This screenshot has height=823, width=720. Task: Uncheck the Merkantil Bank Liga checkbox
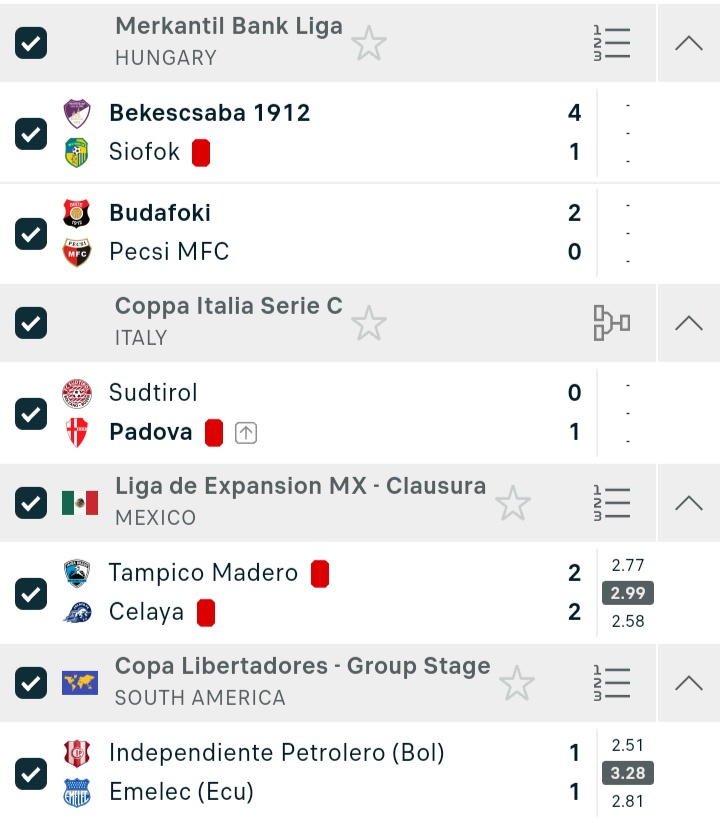click(x=31, y=43)
